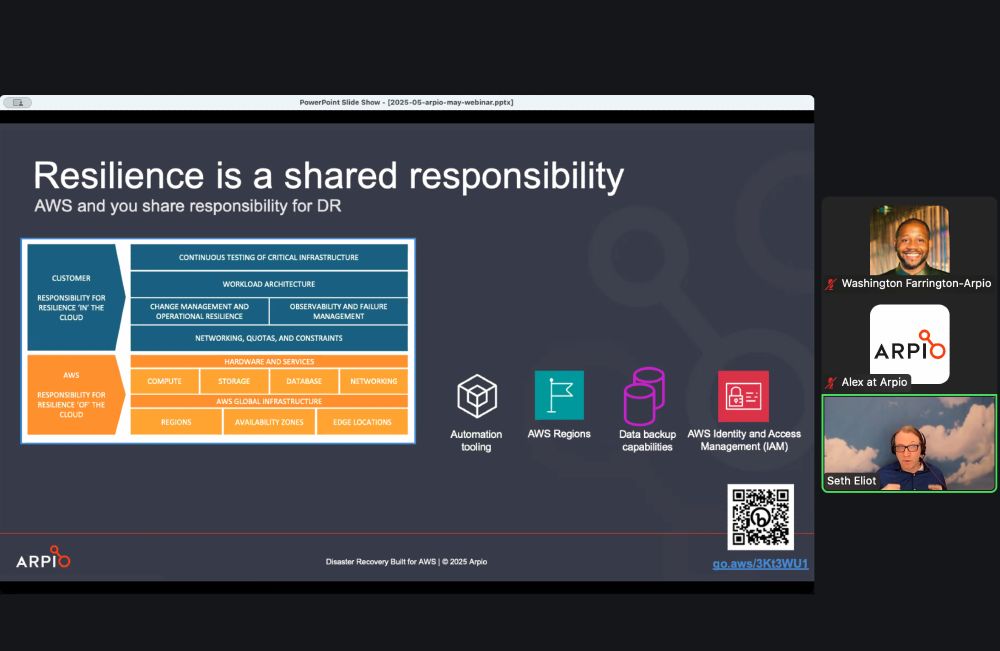Click the 'Hardware and Services' orange header

269,362
